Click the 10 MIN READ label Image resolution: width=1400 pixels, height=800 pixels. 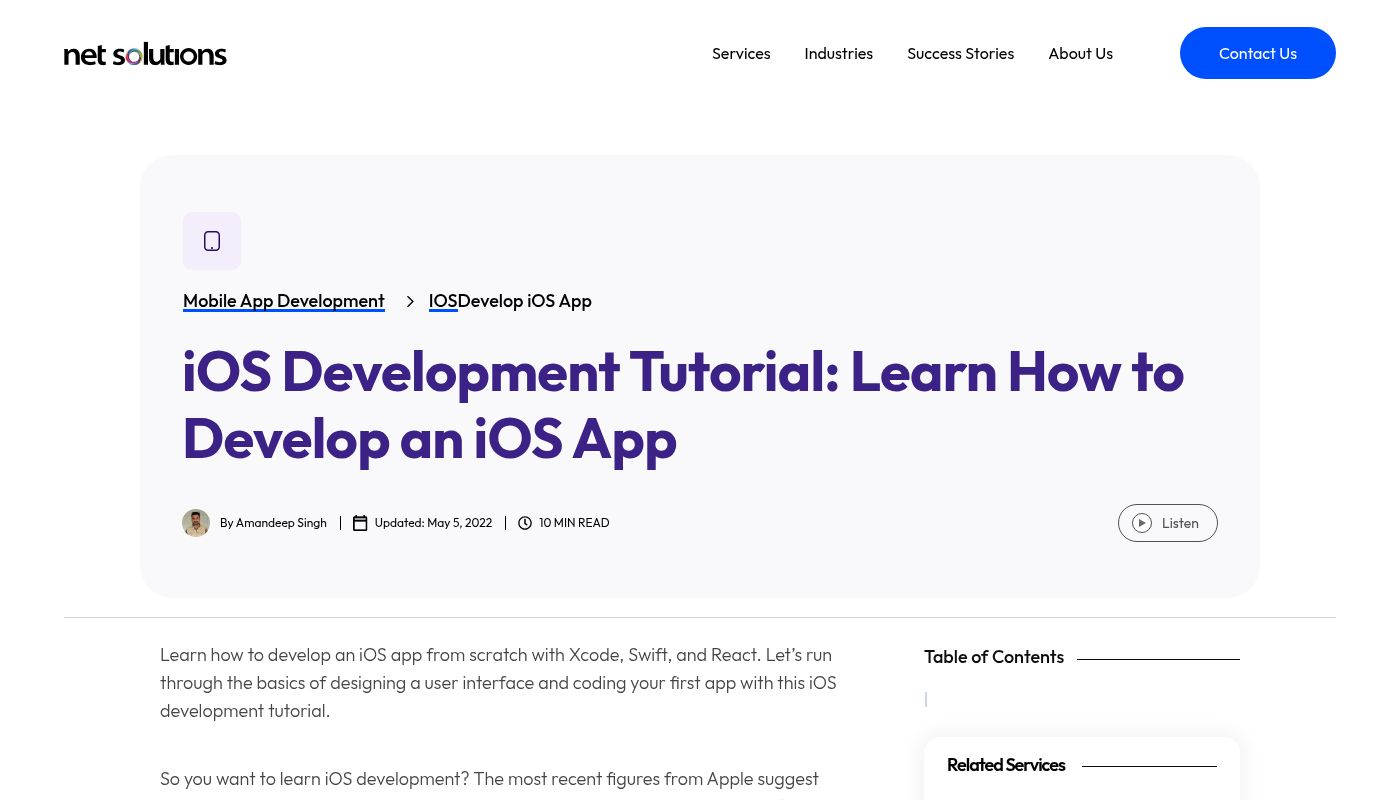(x=574, y=523)
